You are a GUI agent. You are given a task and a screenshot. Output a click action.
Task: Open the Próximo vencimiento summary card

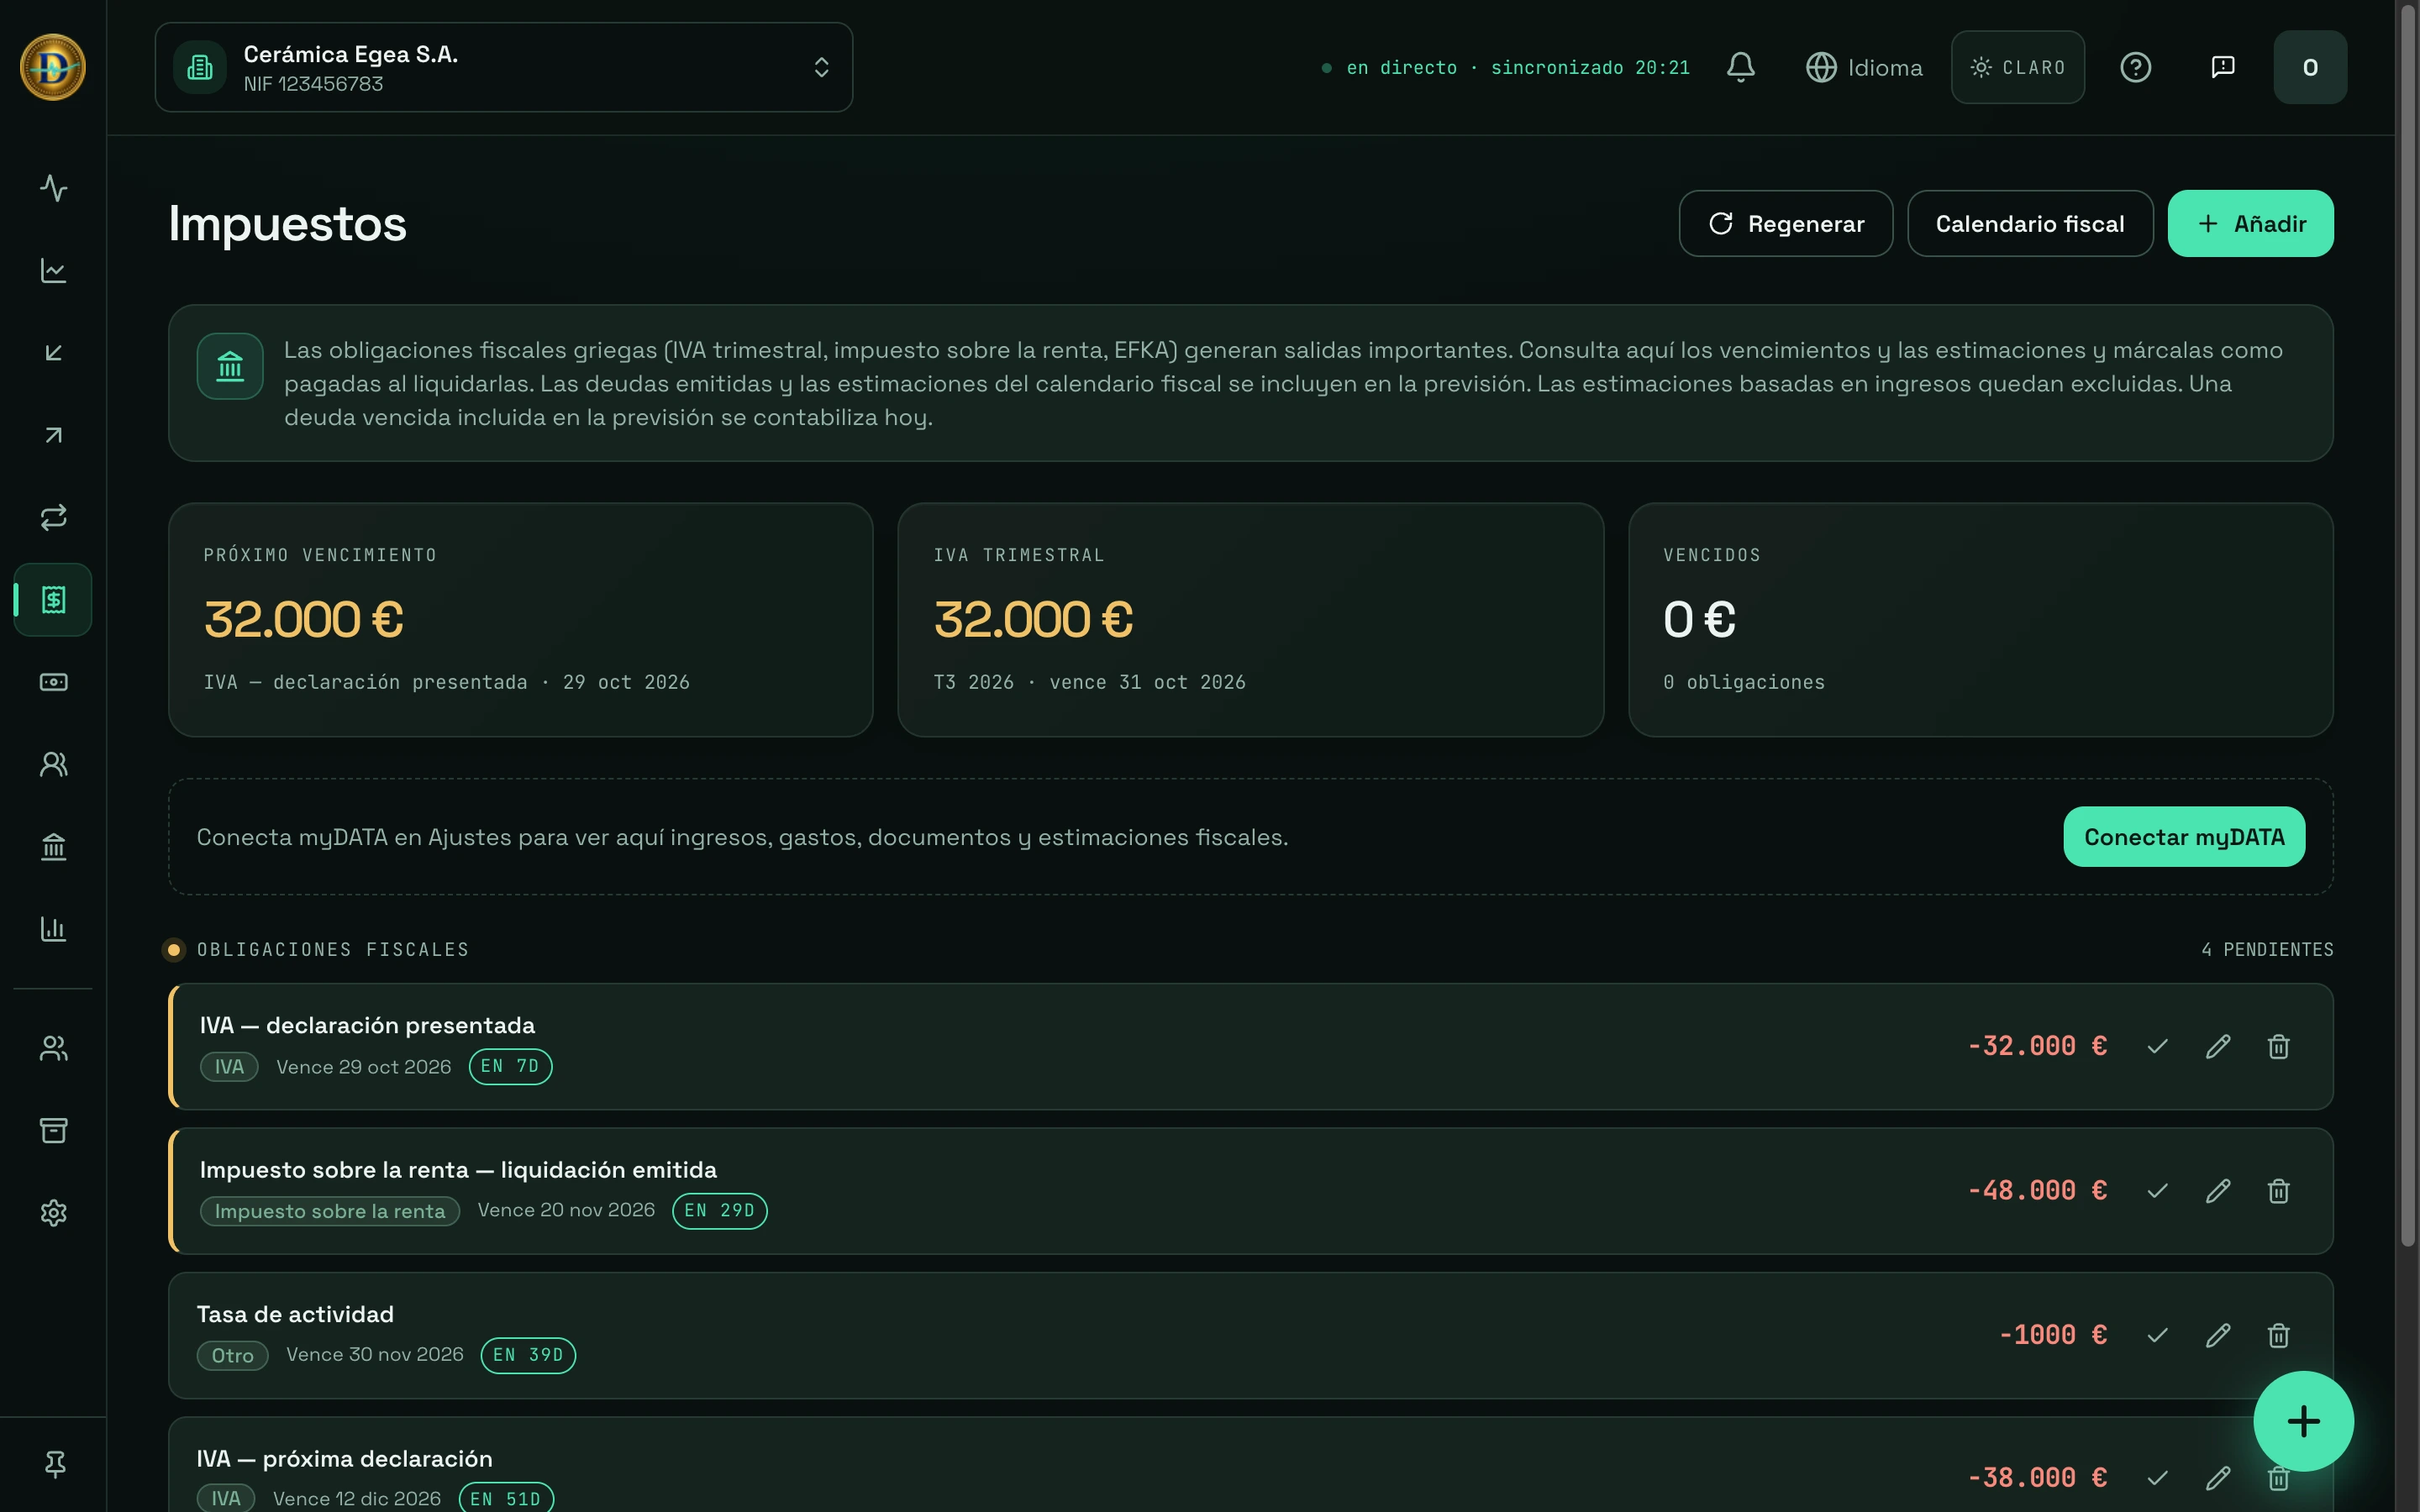pyautogui.click(x=520, y=620)
